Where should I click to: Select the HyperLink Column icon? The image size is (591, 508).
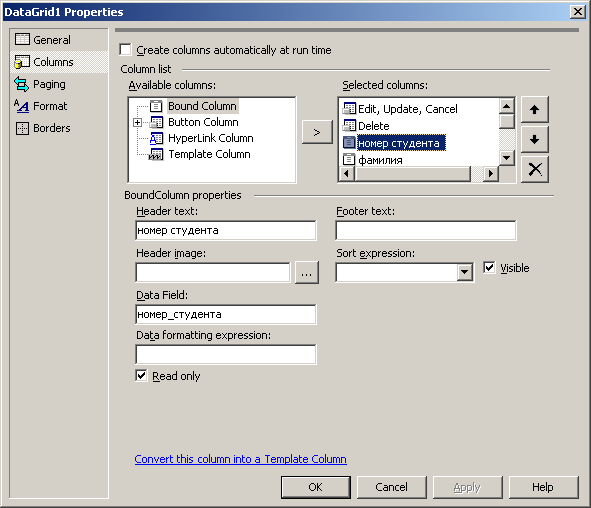coord(156,138)
